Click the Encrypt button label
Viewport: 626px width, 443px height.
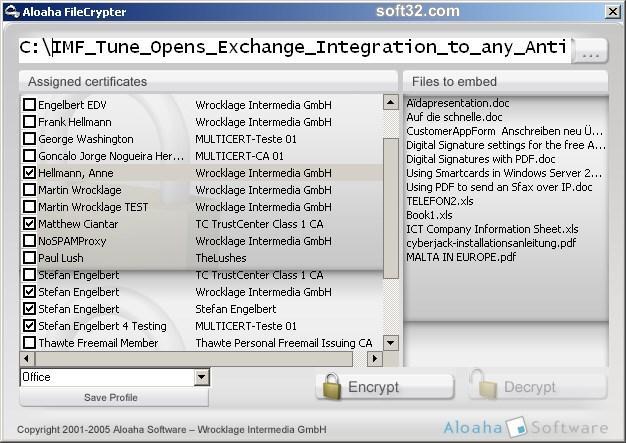coord(373,387)
